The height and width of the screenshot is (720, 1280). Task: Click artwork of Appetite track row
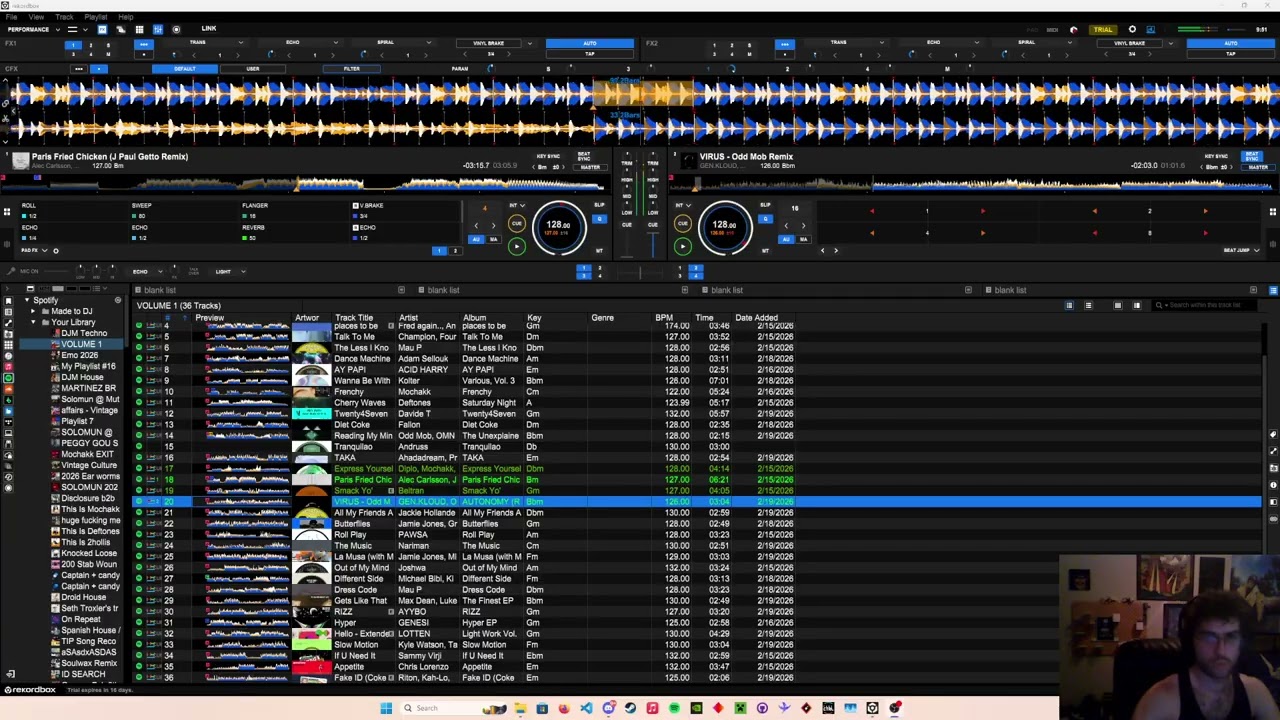(312, 667)
